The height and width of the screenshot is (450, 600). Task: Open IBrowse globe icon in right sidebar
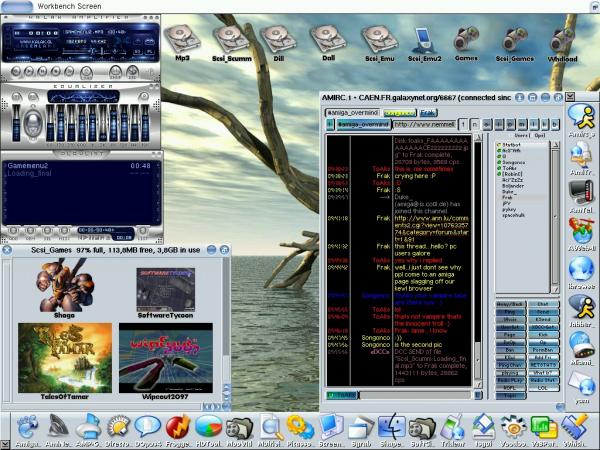581,272
